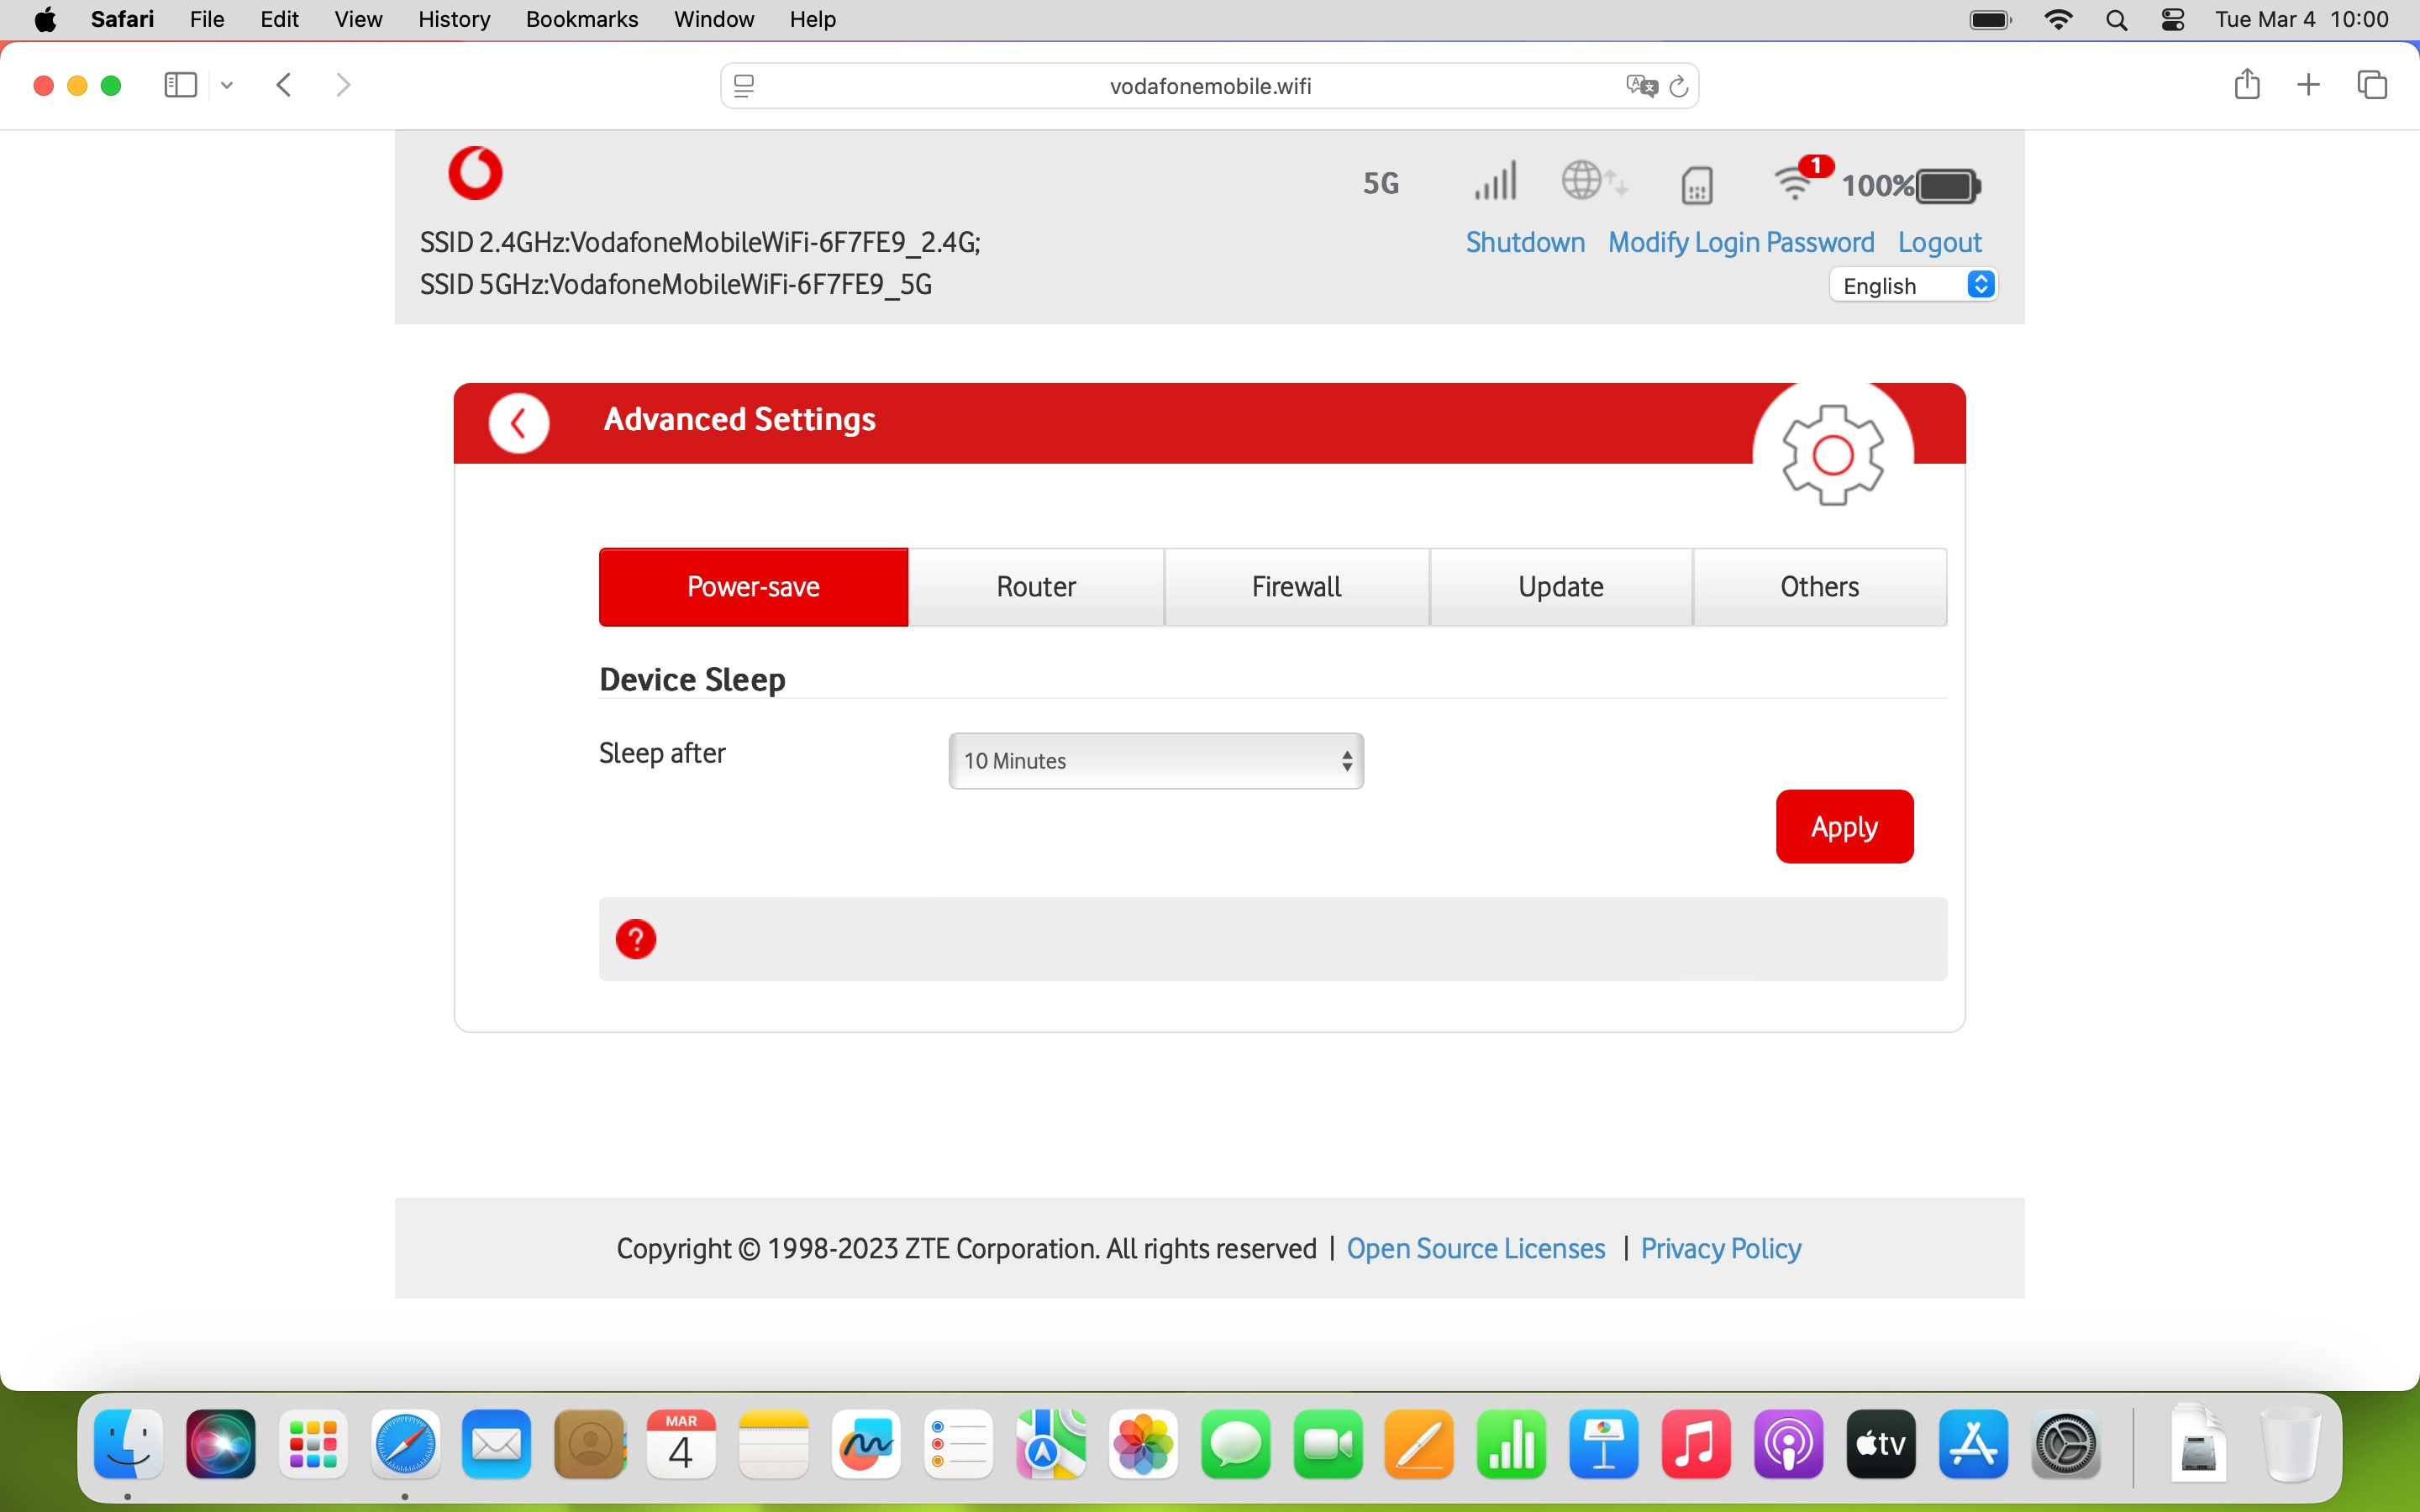Image resolution: width=2420 pixels, height=1512 pixels.
Task: Switch to the Firewall tab
Action: [1296, 587]
